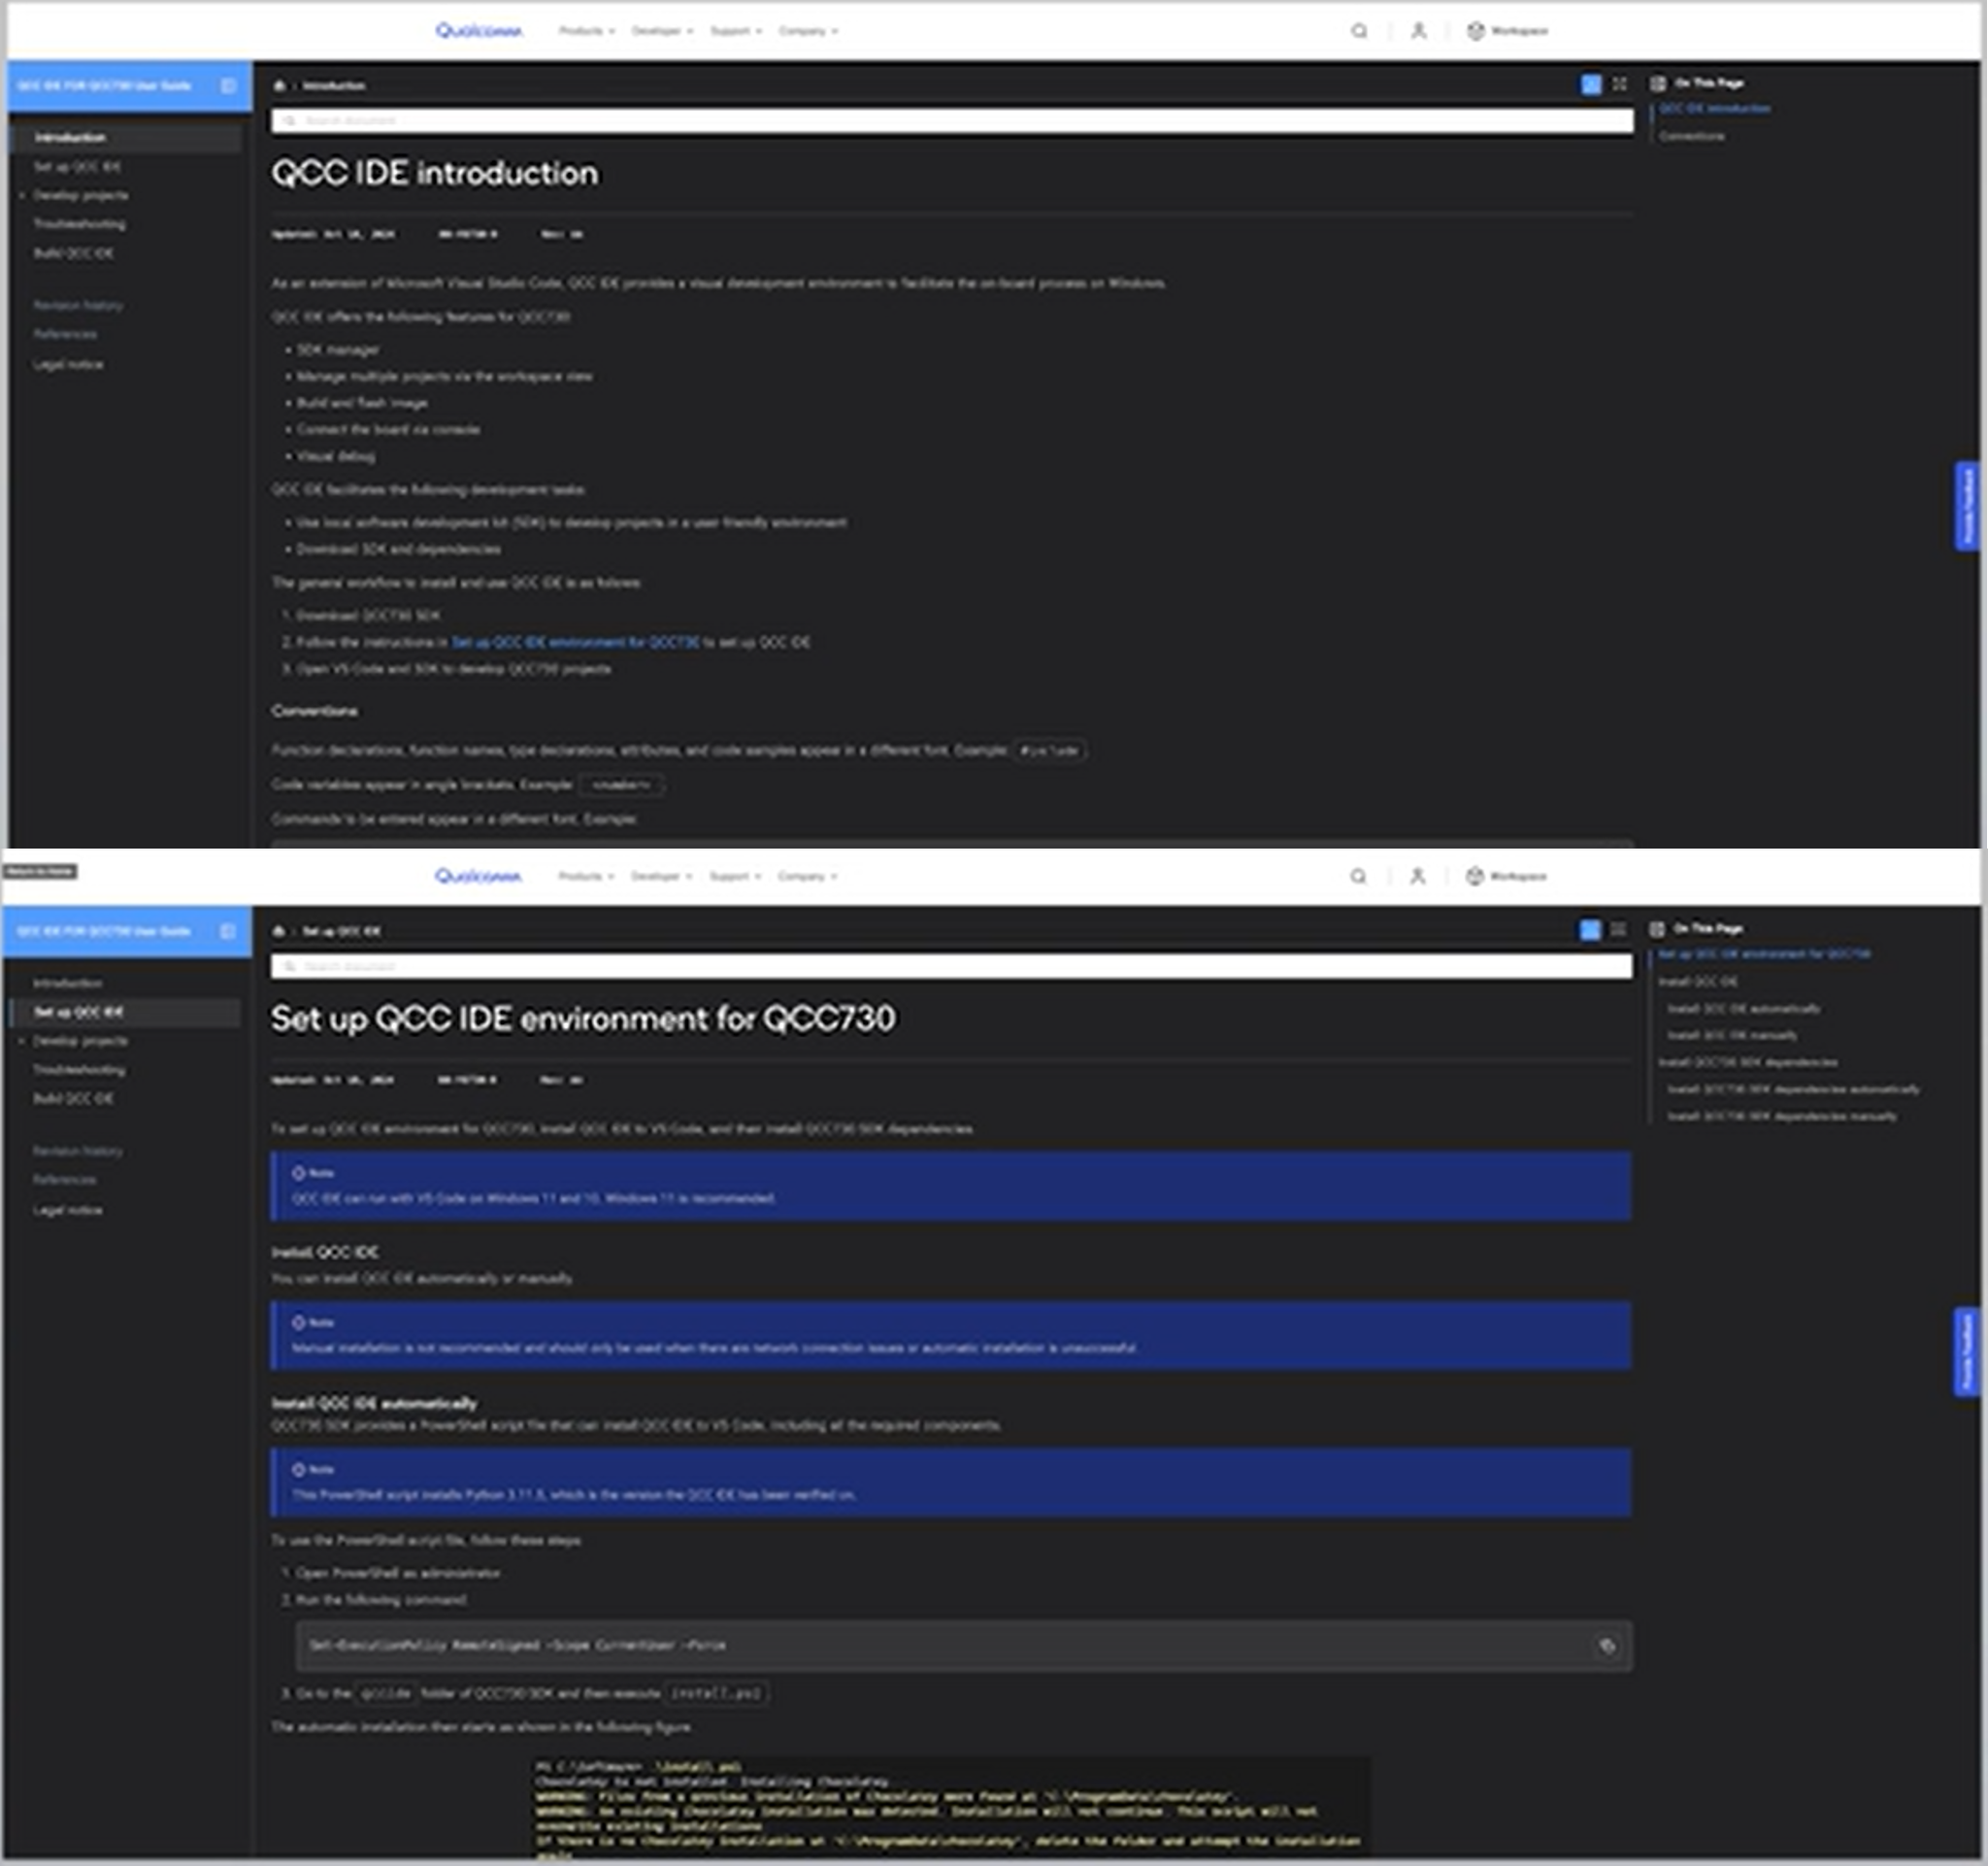Click the fullscreen icon on the Introduction page toolbar
This screenshot has height=1866, width=1988.
point(1619,84)
